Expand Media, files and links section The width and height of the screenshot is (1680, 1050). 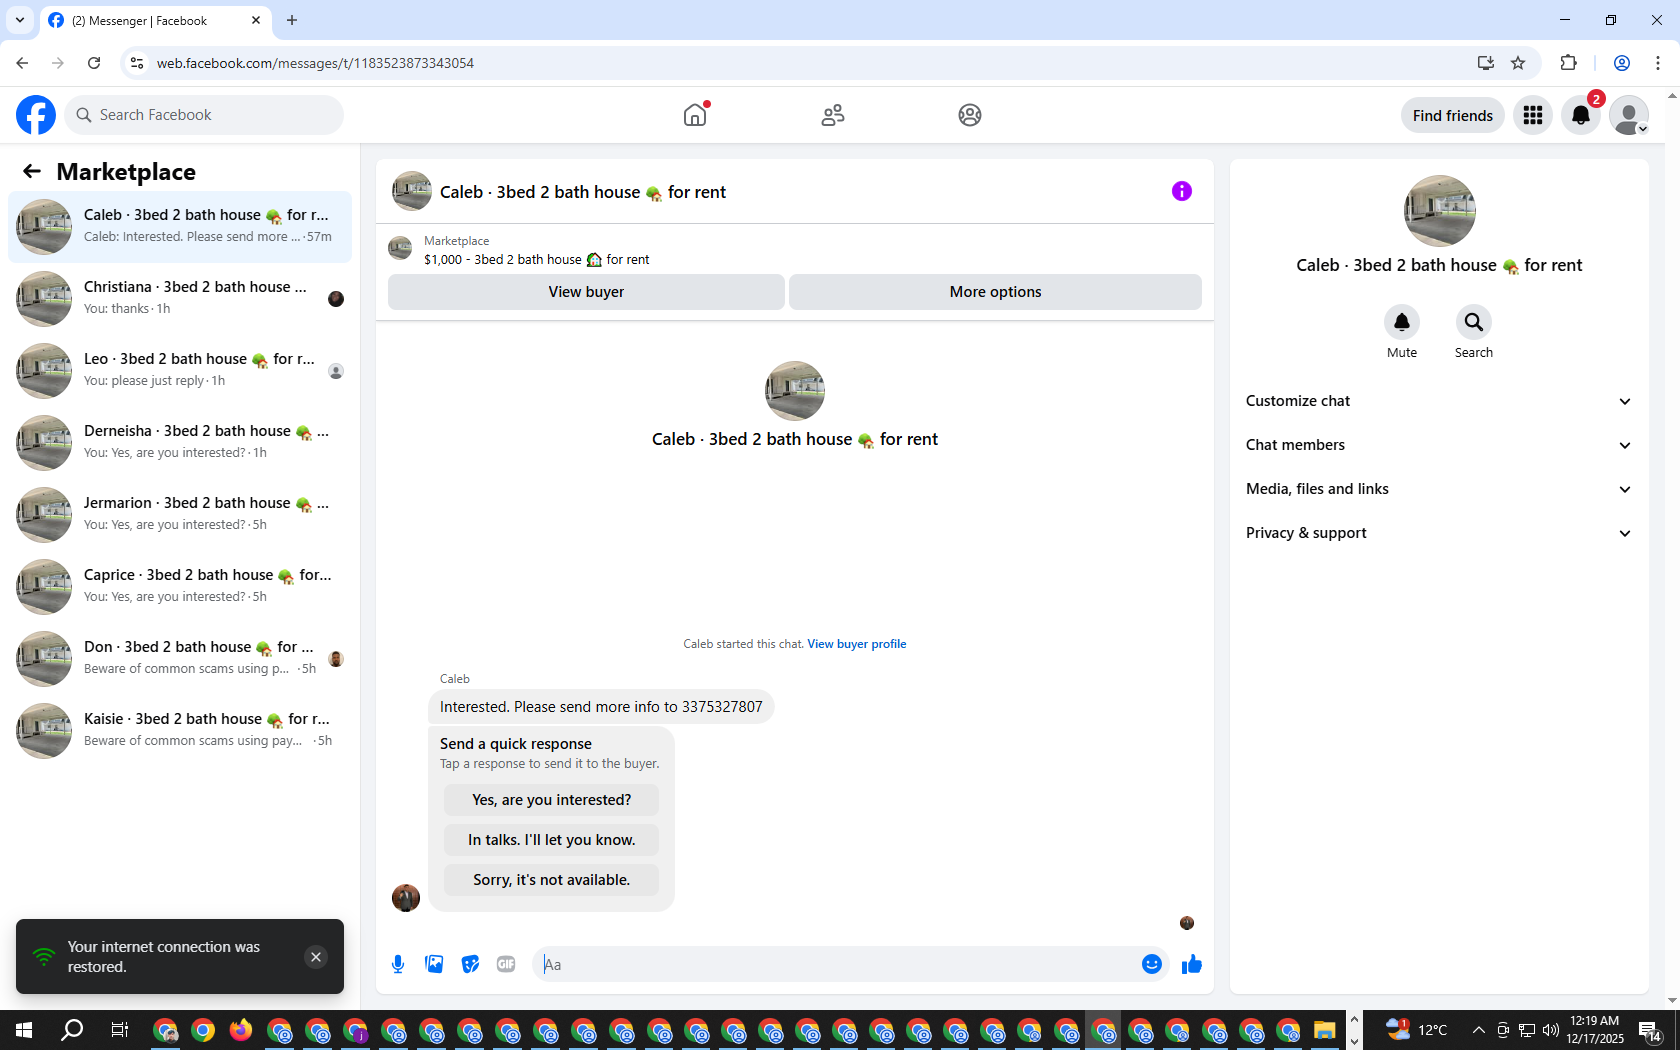pos(1439,489)
